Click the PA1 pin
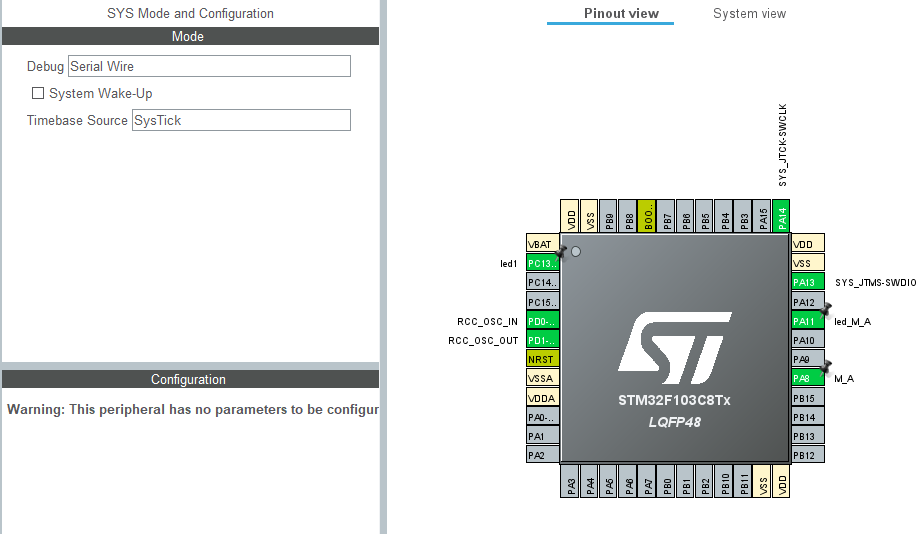The height and width of the screenshot is (534, 924). 542,436
